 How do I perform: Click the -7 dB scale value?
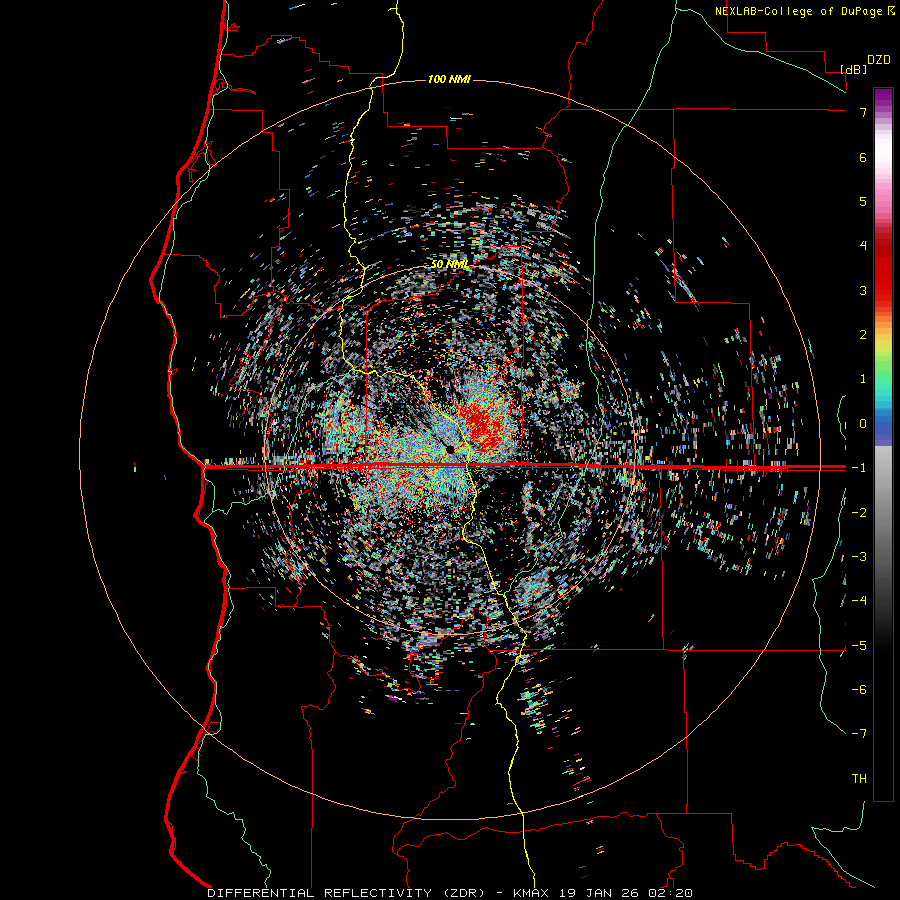(859, 734)
